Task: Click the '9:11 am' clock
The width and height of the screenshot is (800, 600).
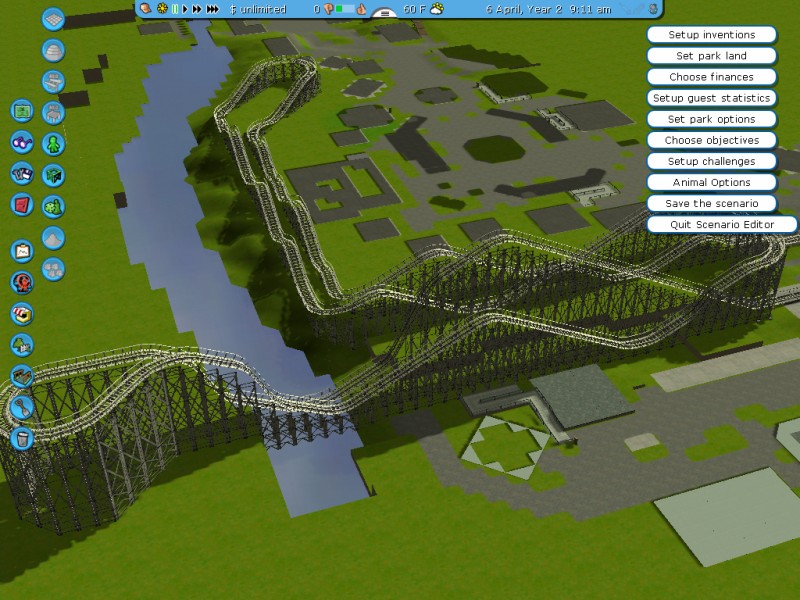Action: point(589,9)
